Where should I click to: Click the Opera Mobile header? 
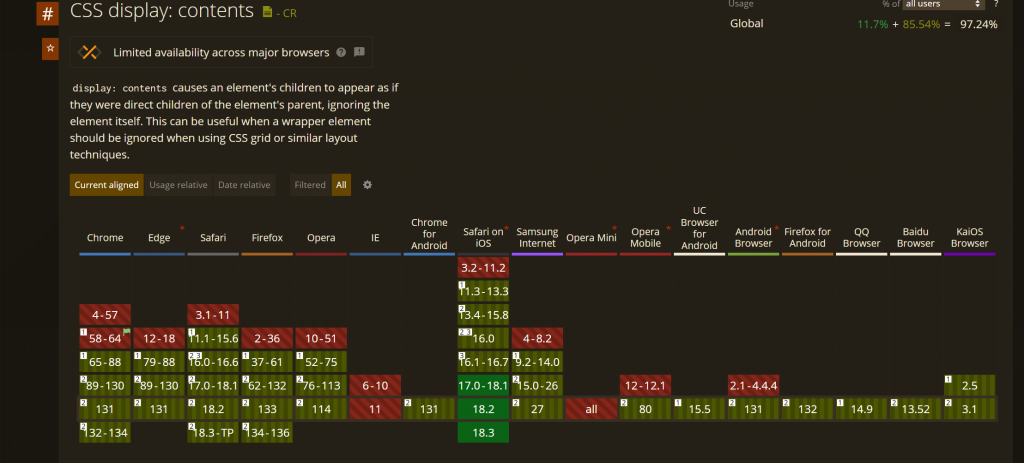point(646,237)
